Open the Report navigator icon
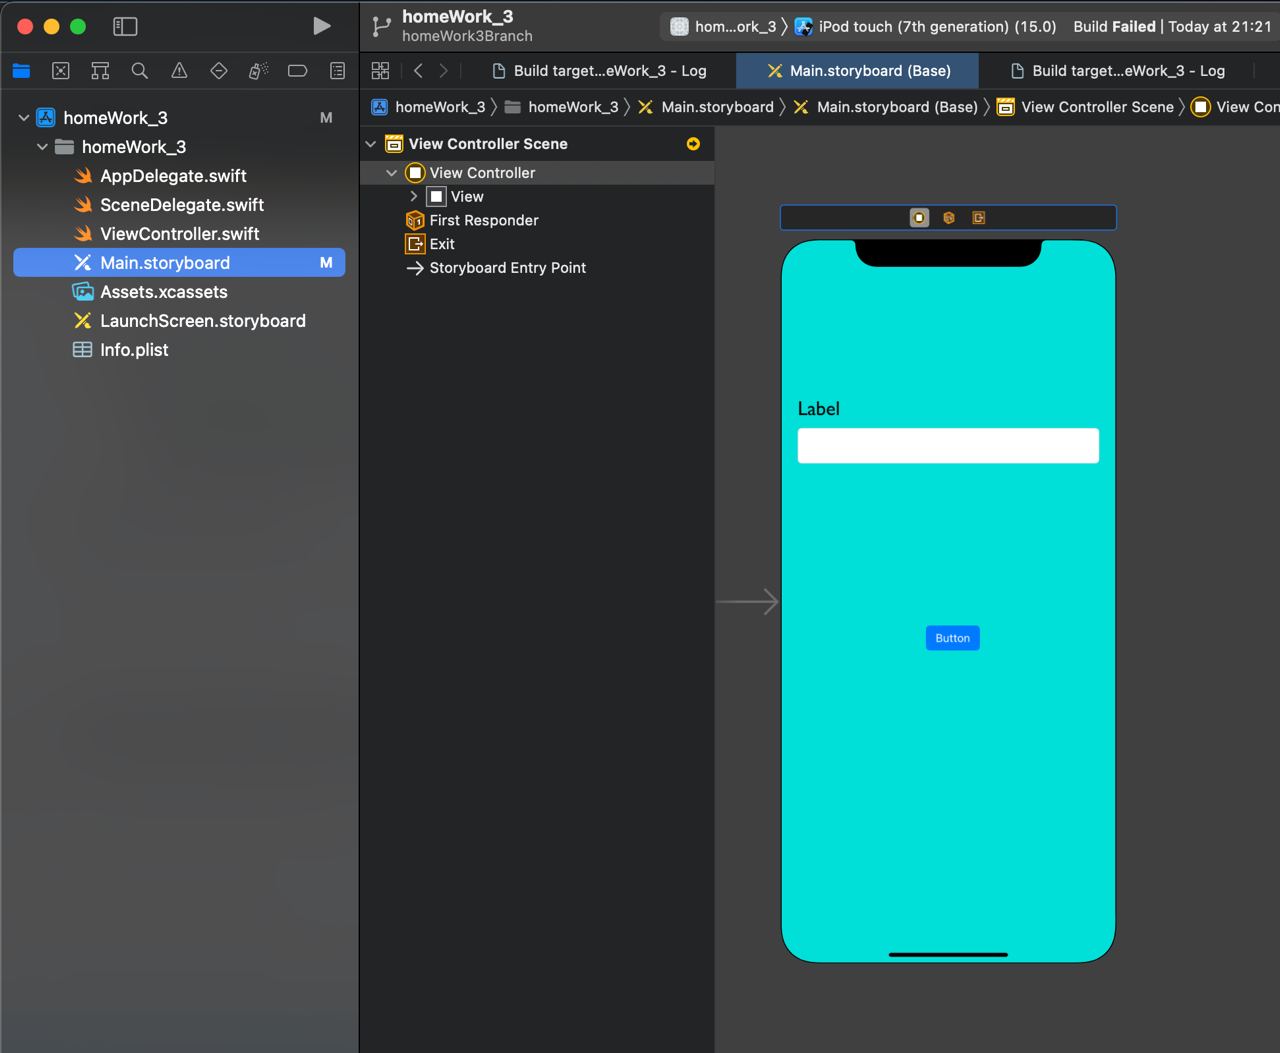This screenshot has width=1280, height=1053. click(337, 70)
